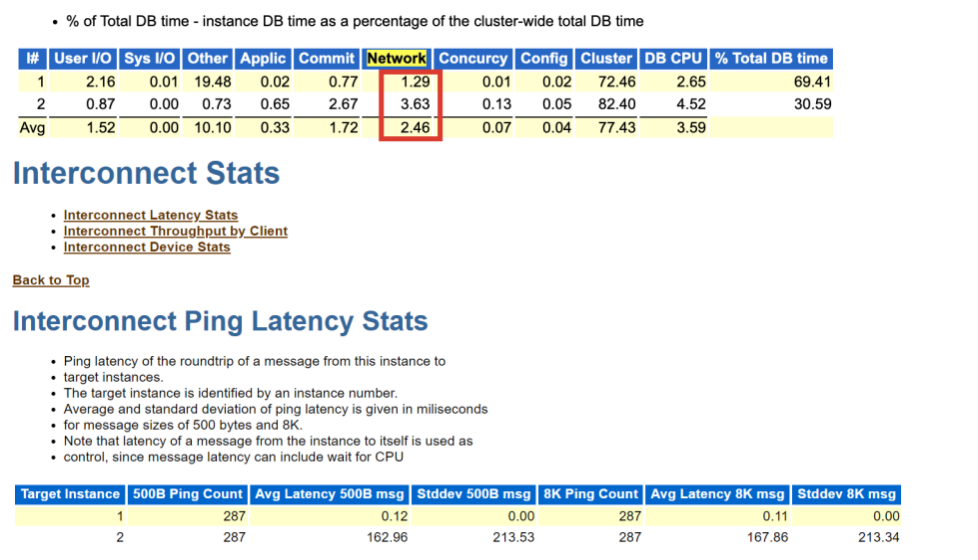
Task: Select the DB CPU column header
Action: pos(673,59)
